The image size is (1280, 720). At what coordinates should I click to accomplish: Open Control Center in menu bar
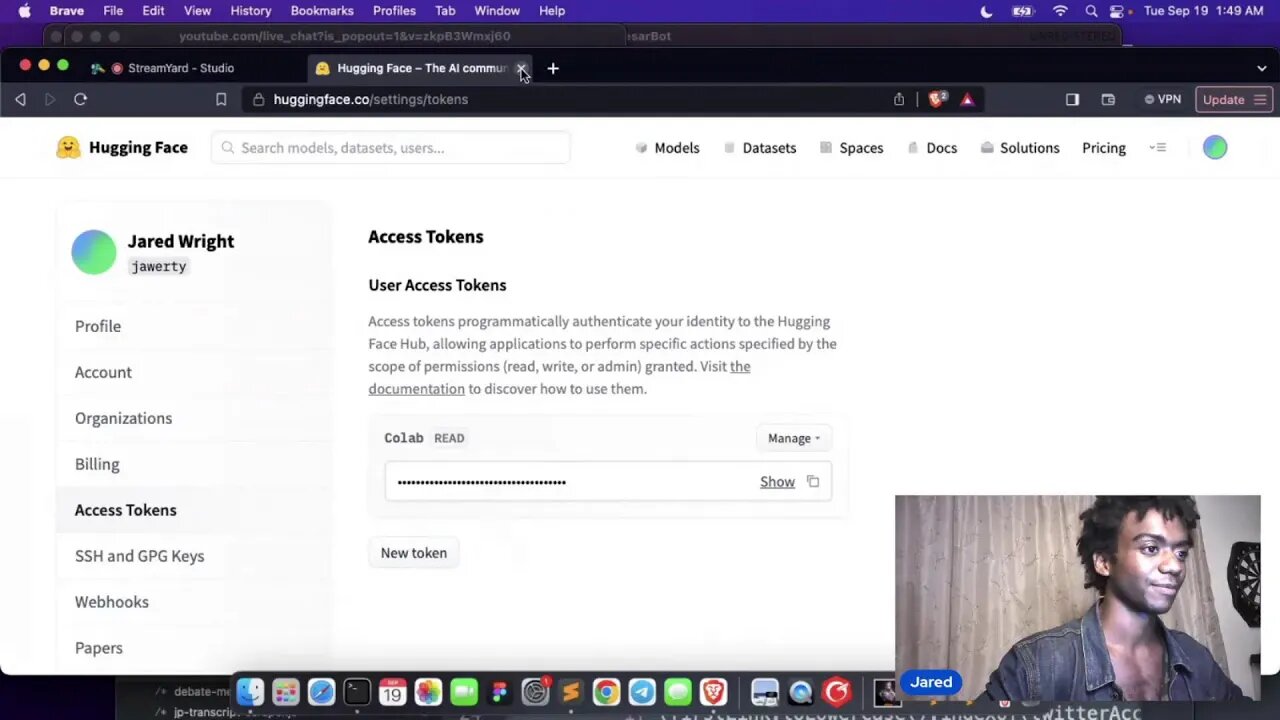1119,11
